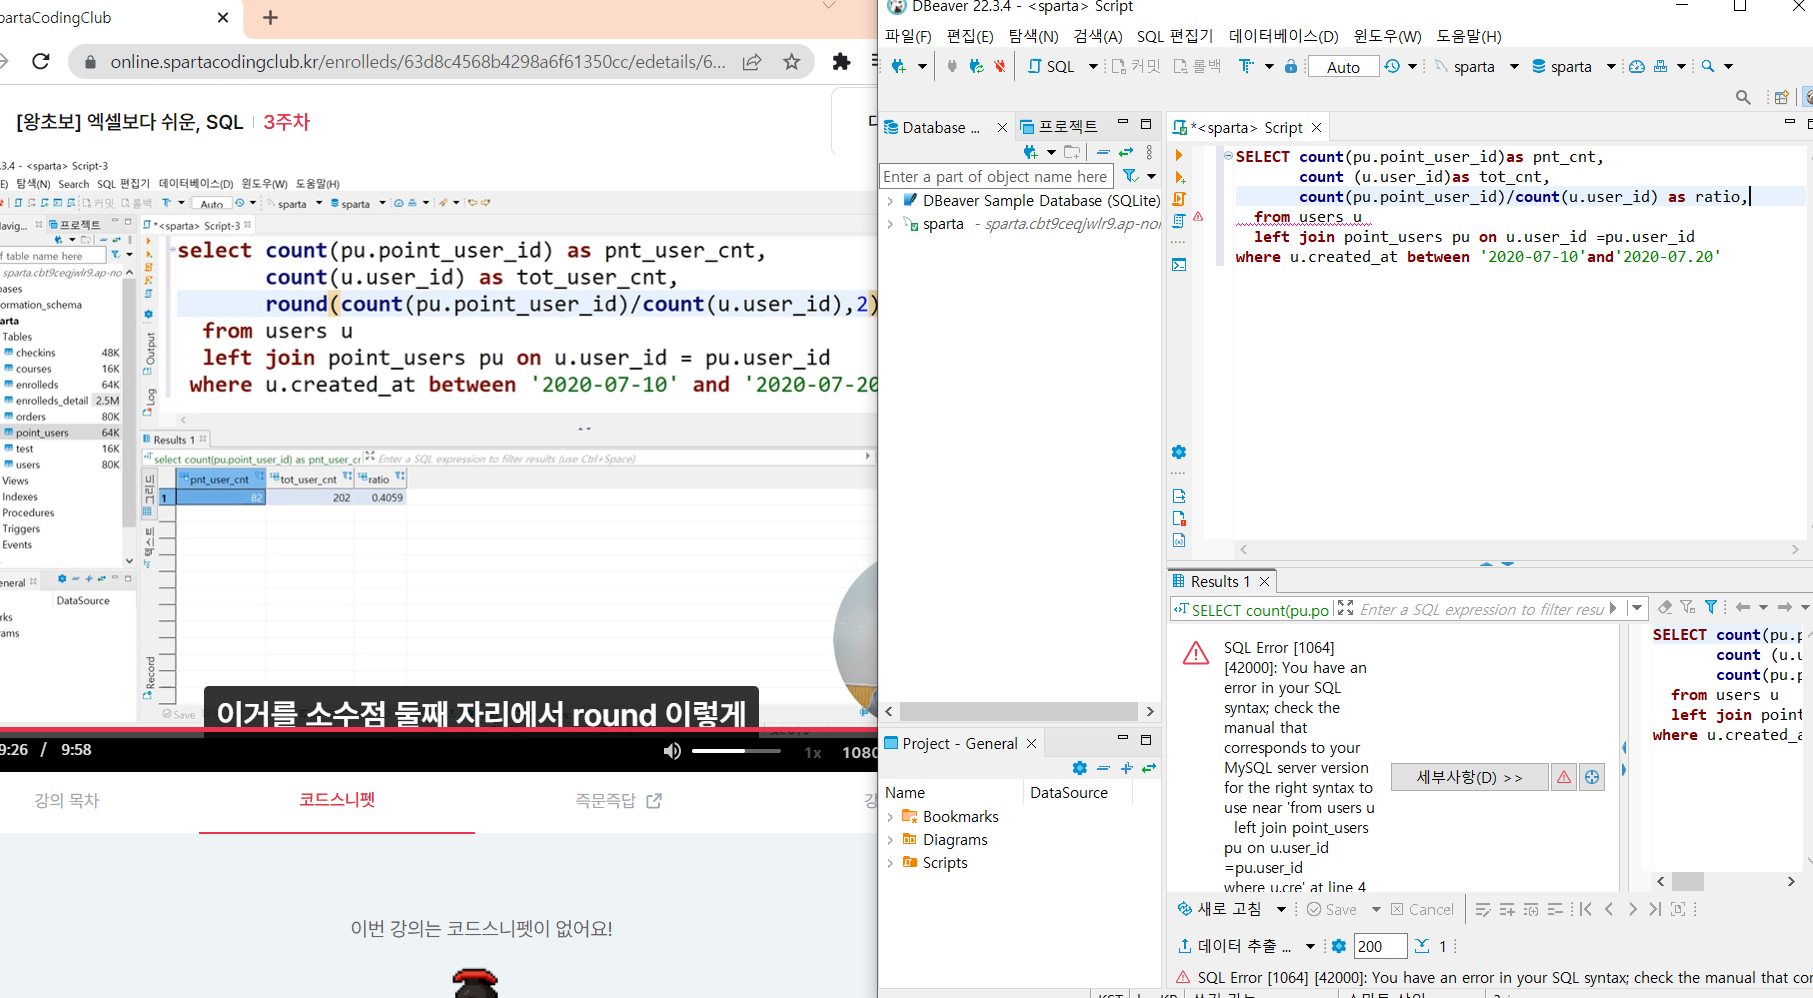Screen dimensions: 1813x998
Task: Open the SQL button dropdown arrow
Action: (x=1093, y=67)
